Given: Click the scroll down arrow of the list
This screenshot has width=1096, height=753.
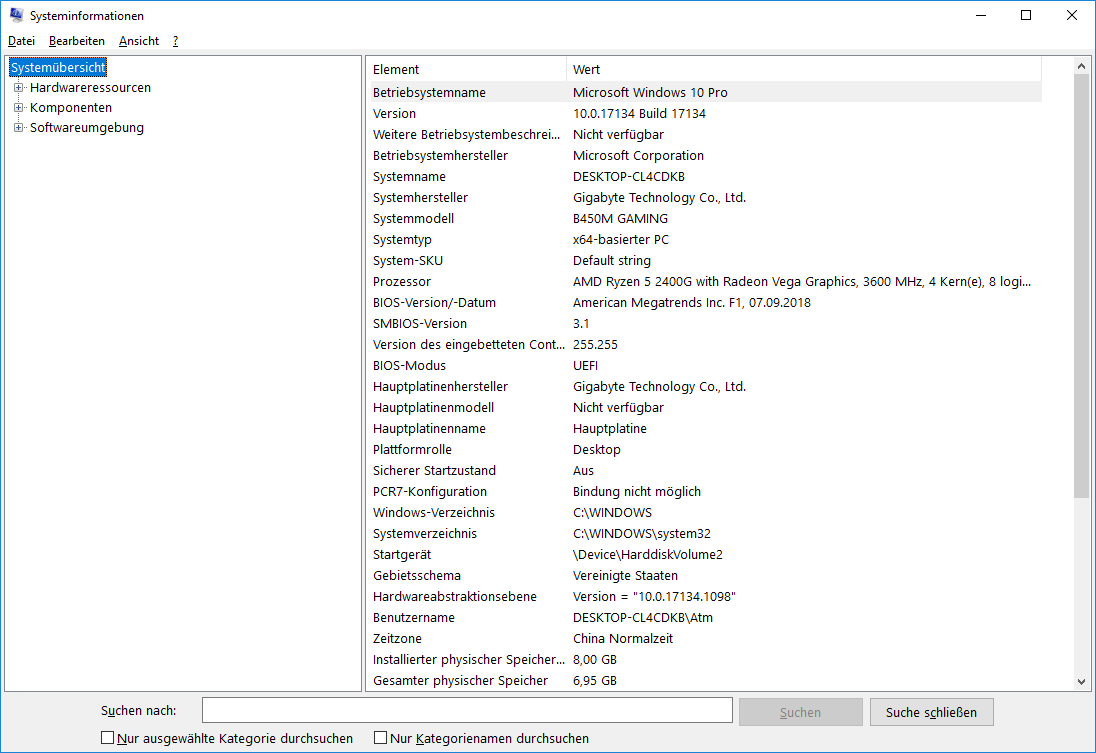Looking at the screenshot, I should point(1081,681).
